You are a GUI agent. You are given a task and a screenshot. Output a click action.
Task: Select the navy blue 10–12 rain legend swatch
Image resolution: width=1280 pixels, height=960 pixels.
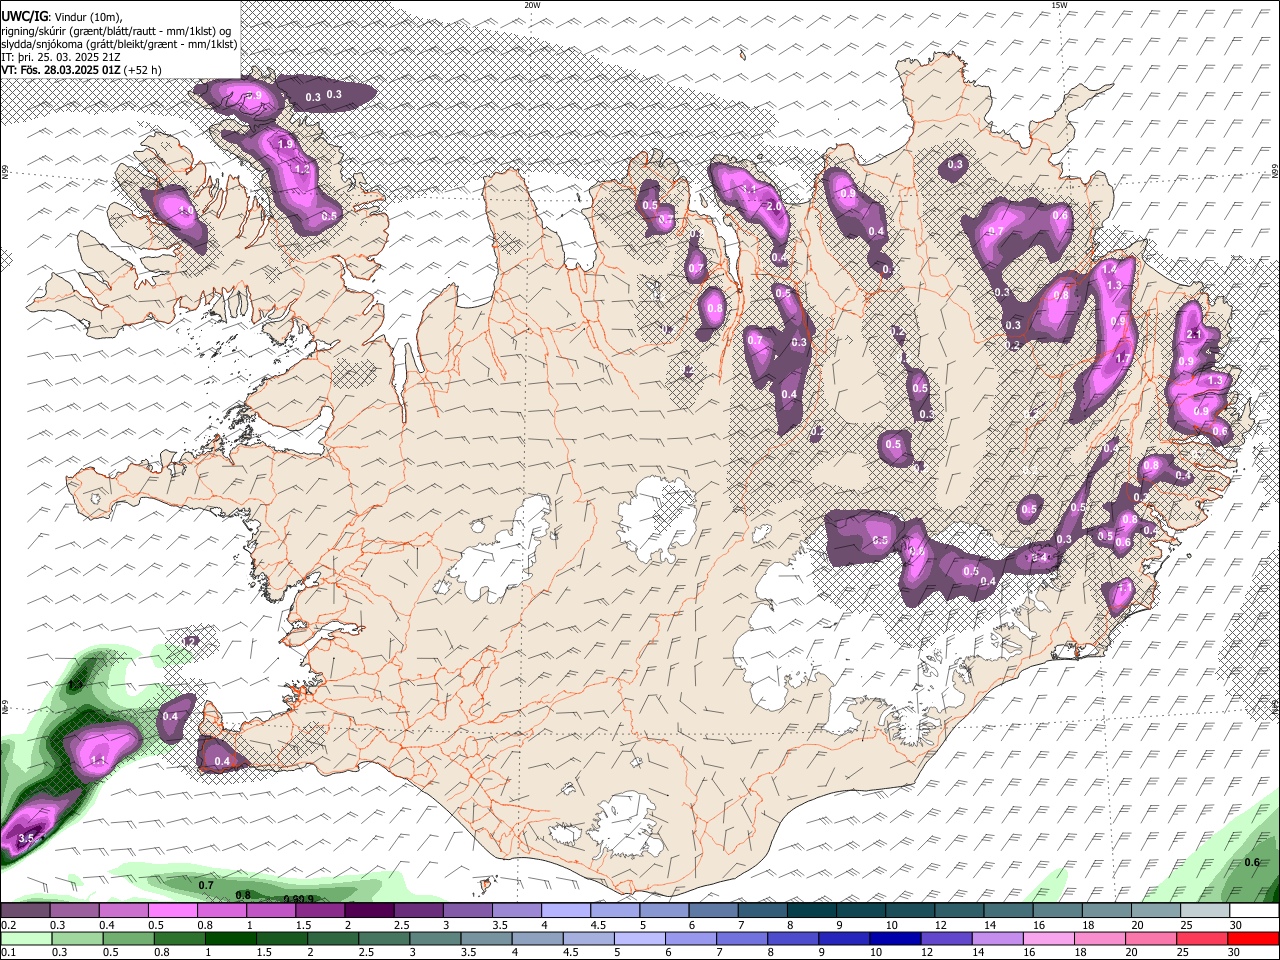[896, 939]
